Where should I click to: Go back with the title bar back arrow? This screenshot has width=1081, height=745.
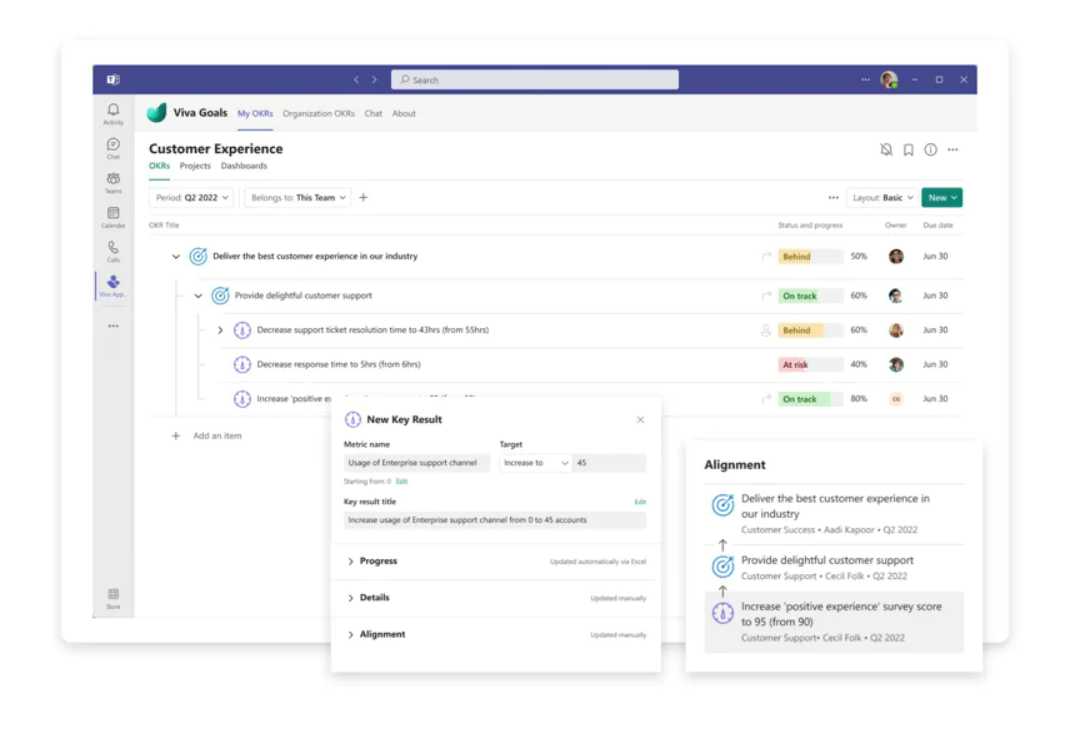click(x=356, y=80)
